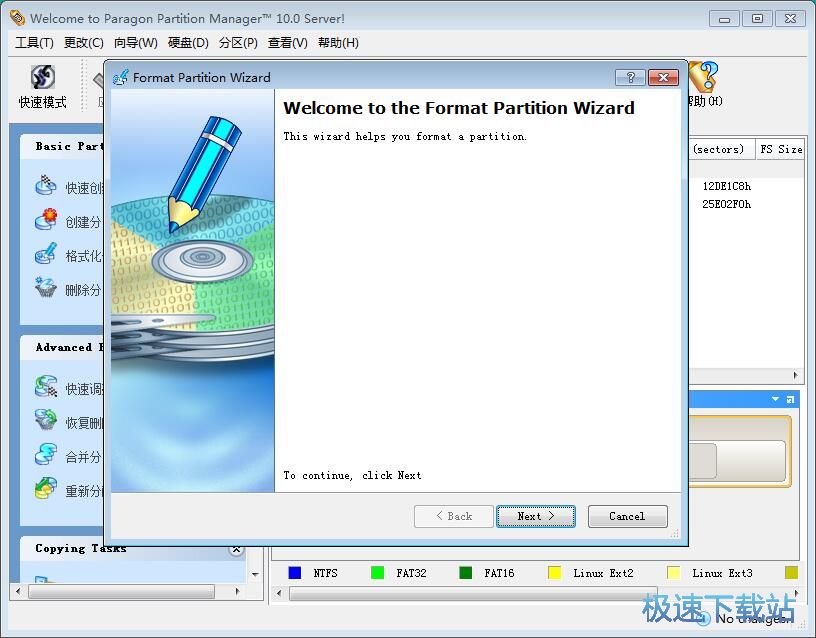
Task: Click the 快速模式 express mode toolbar icon
Action: point(43,77)
